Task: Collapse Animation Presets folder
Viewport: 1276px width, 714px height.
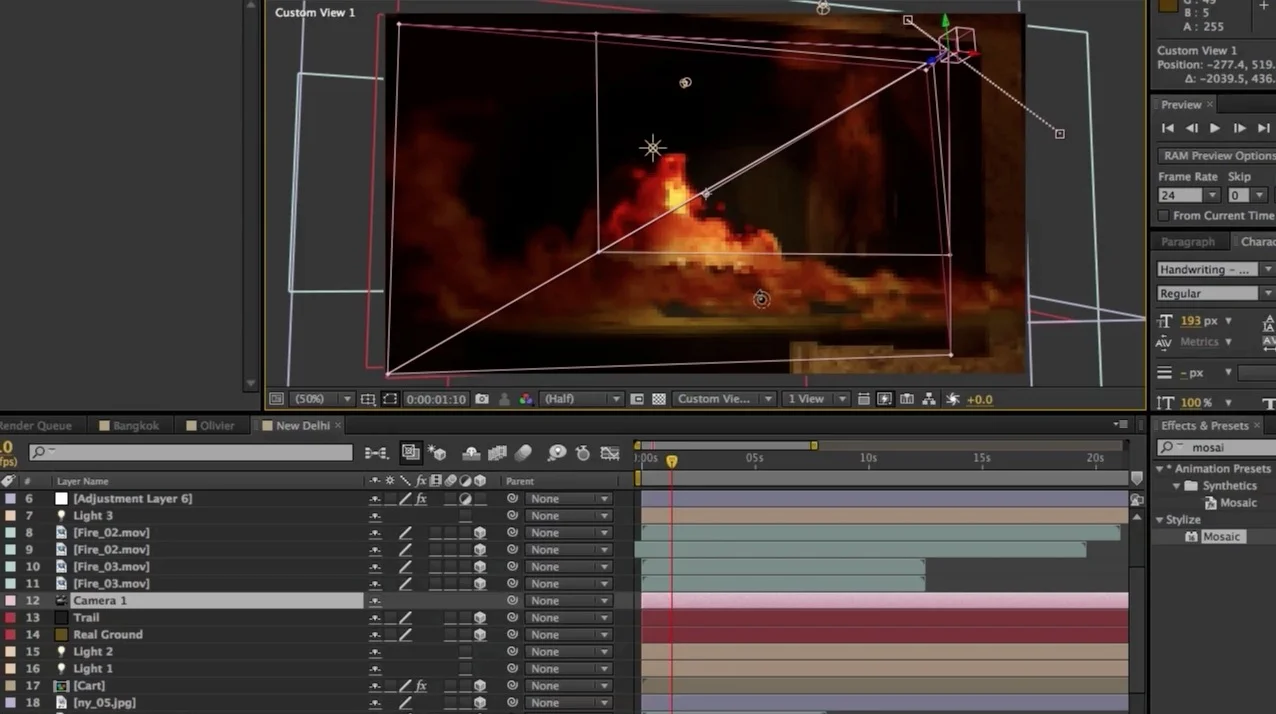Action: [1160, 469]
